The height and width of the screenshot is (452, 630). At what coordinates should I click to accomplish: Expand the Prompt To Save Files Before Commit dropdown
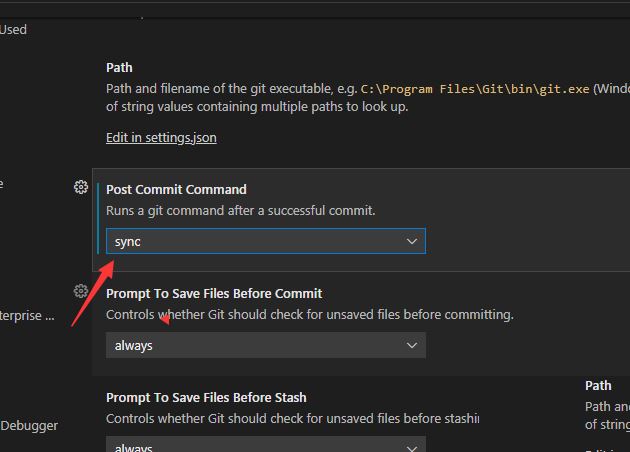click(265, 345)
